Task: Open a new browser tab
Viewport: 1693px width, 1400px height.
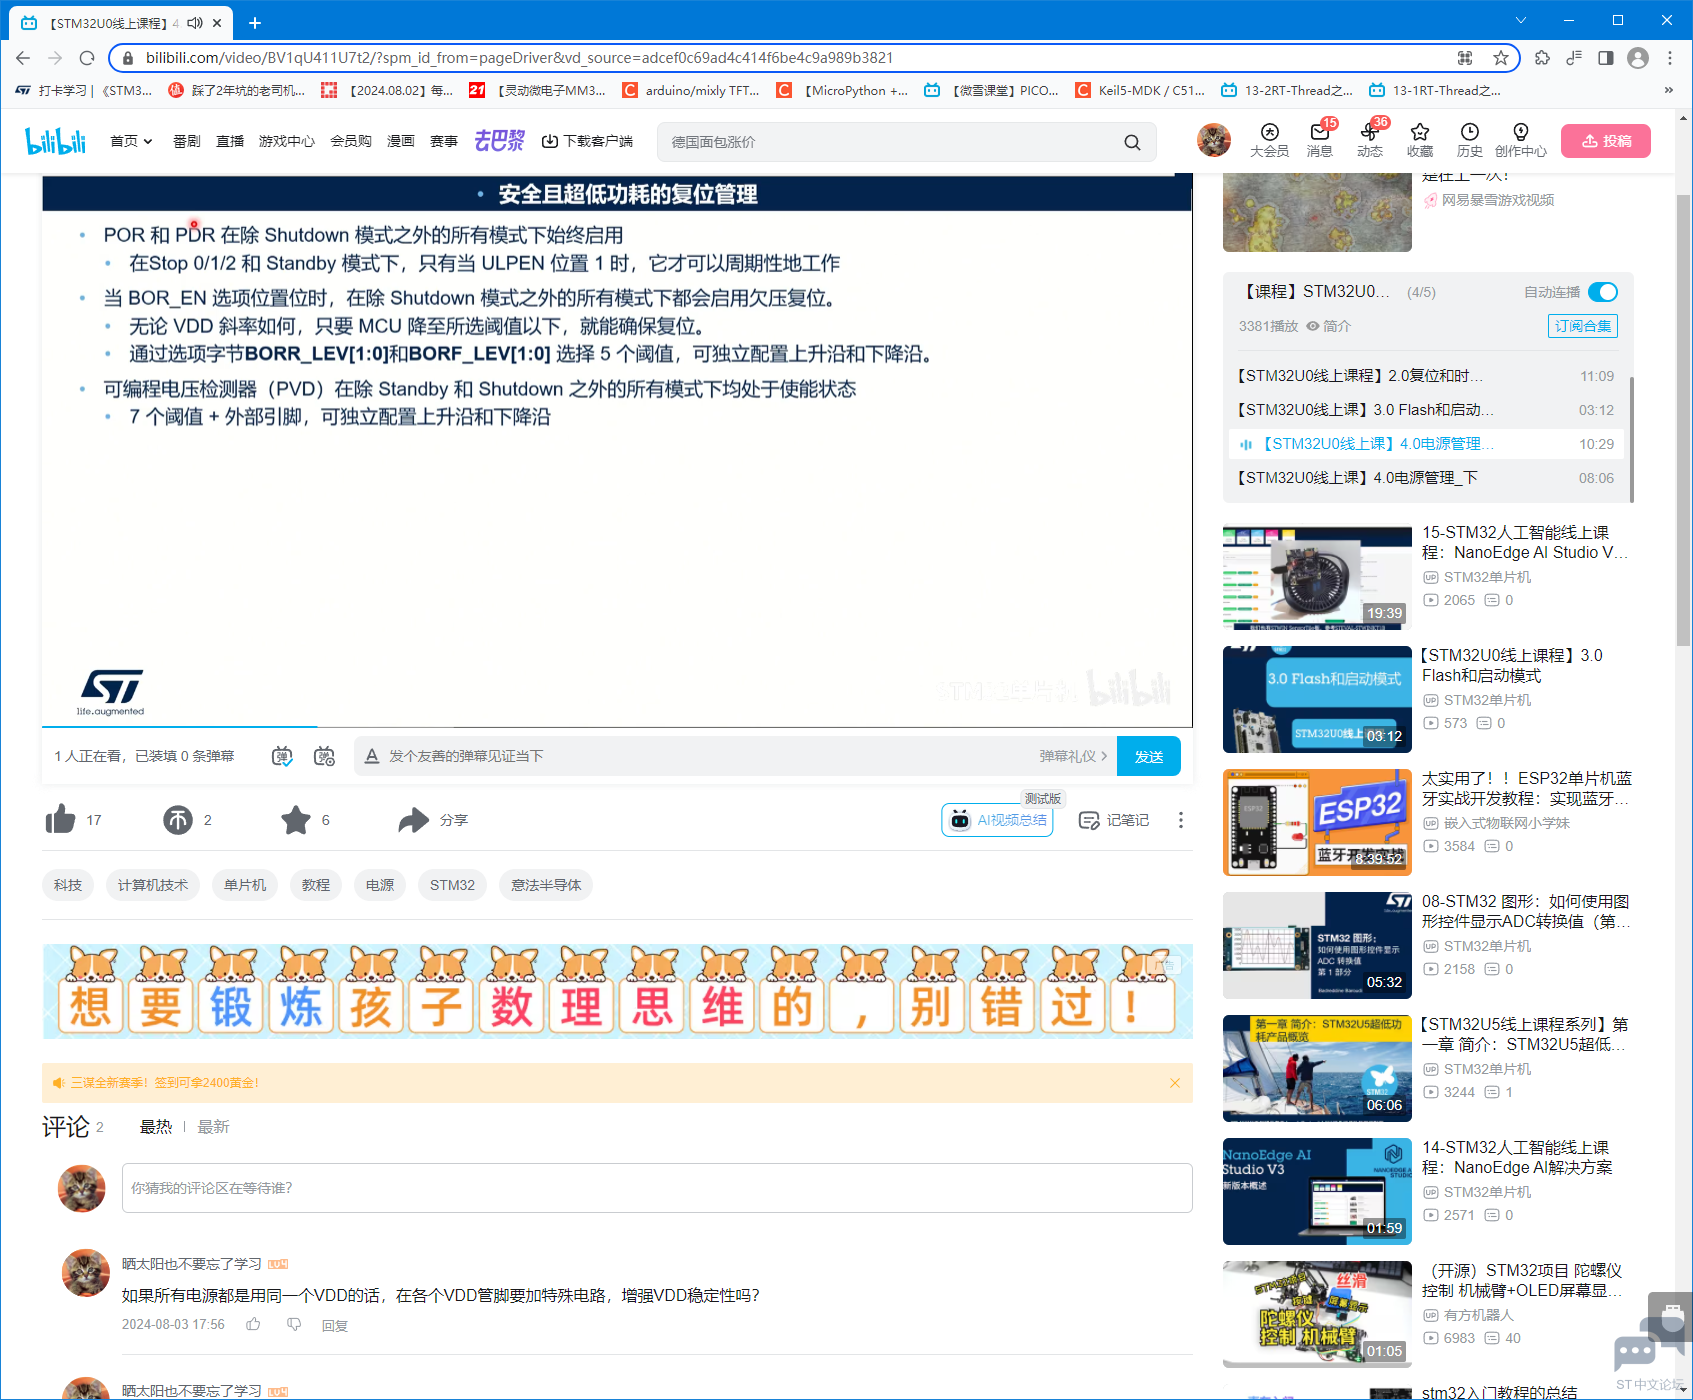Action: click(255, 22)
